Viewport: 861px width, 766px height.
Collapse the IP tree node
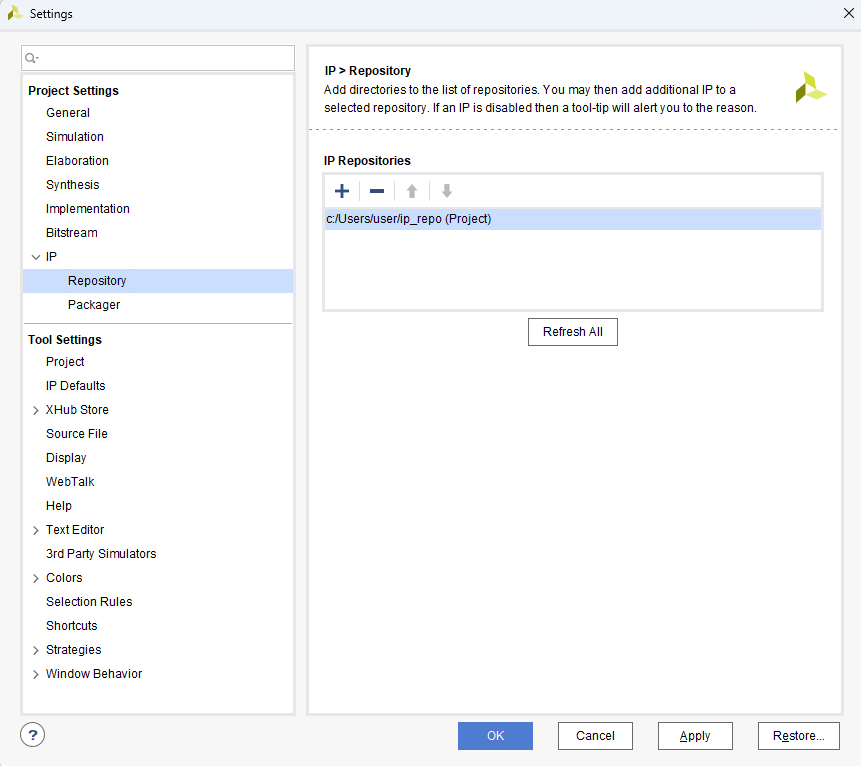(36, 257)
